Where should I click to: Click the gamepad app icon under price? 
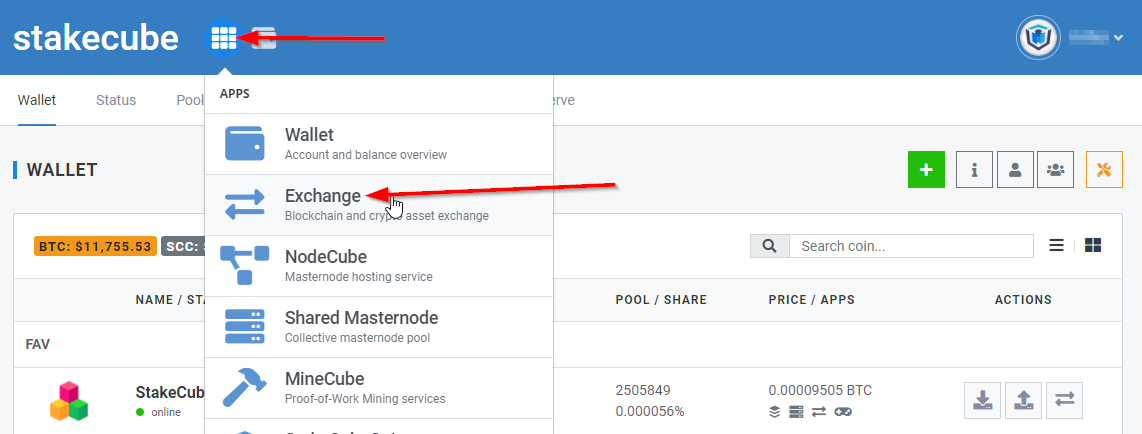843,412
